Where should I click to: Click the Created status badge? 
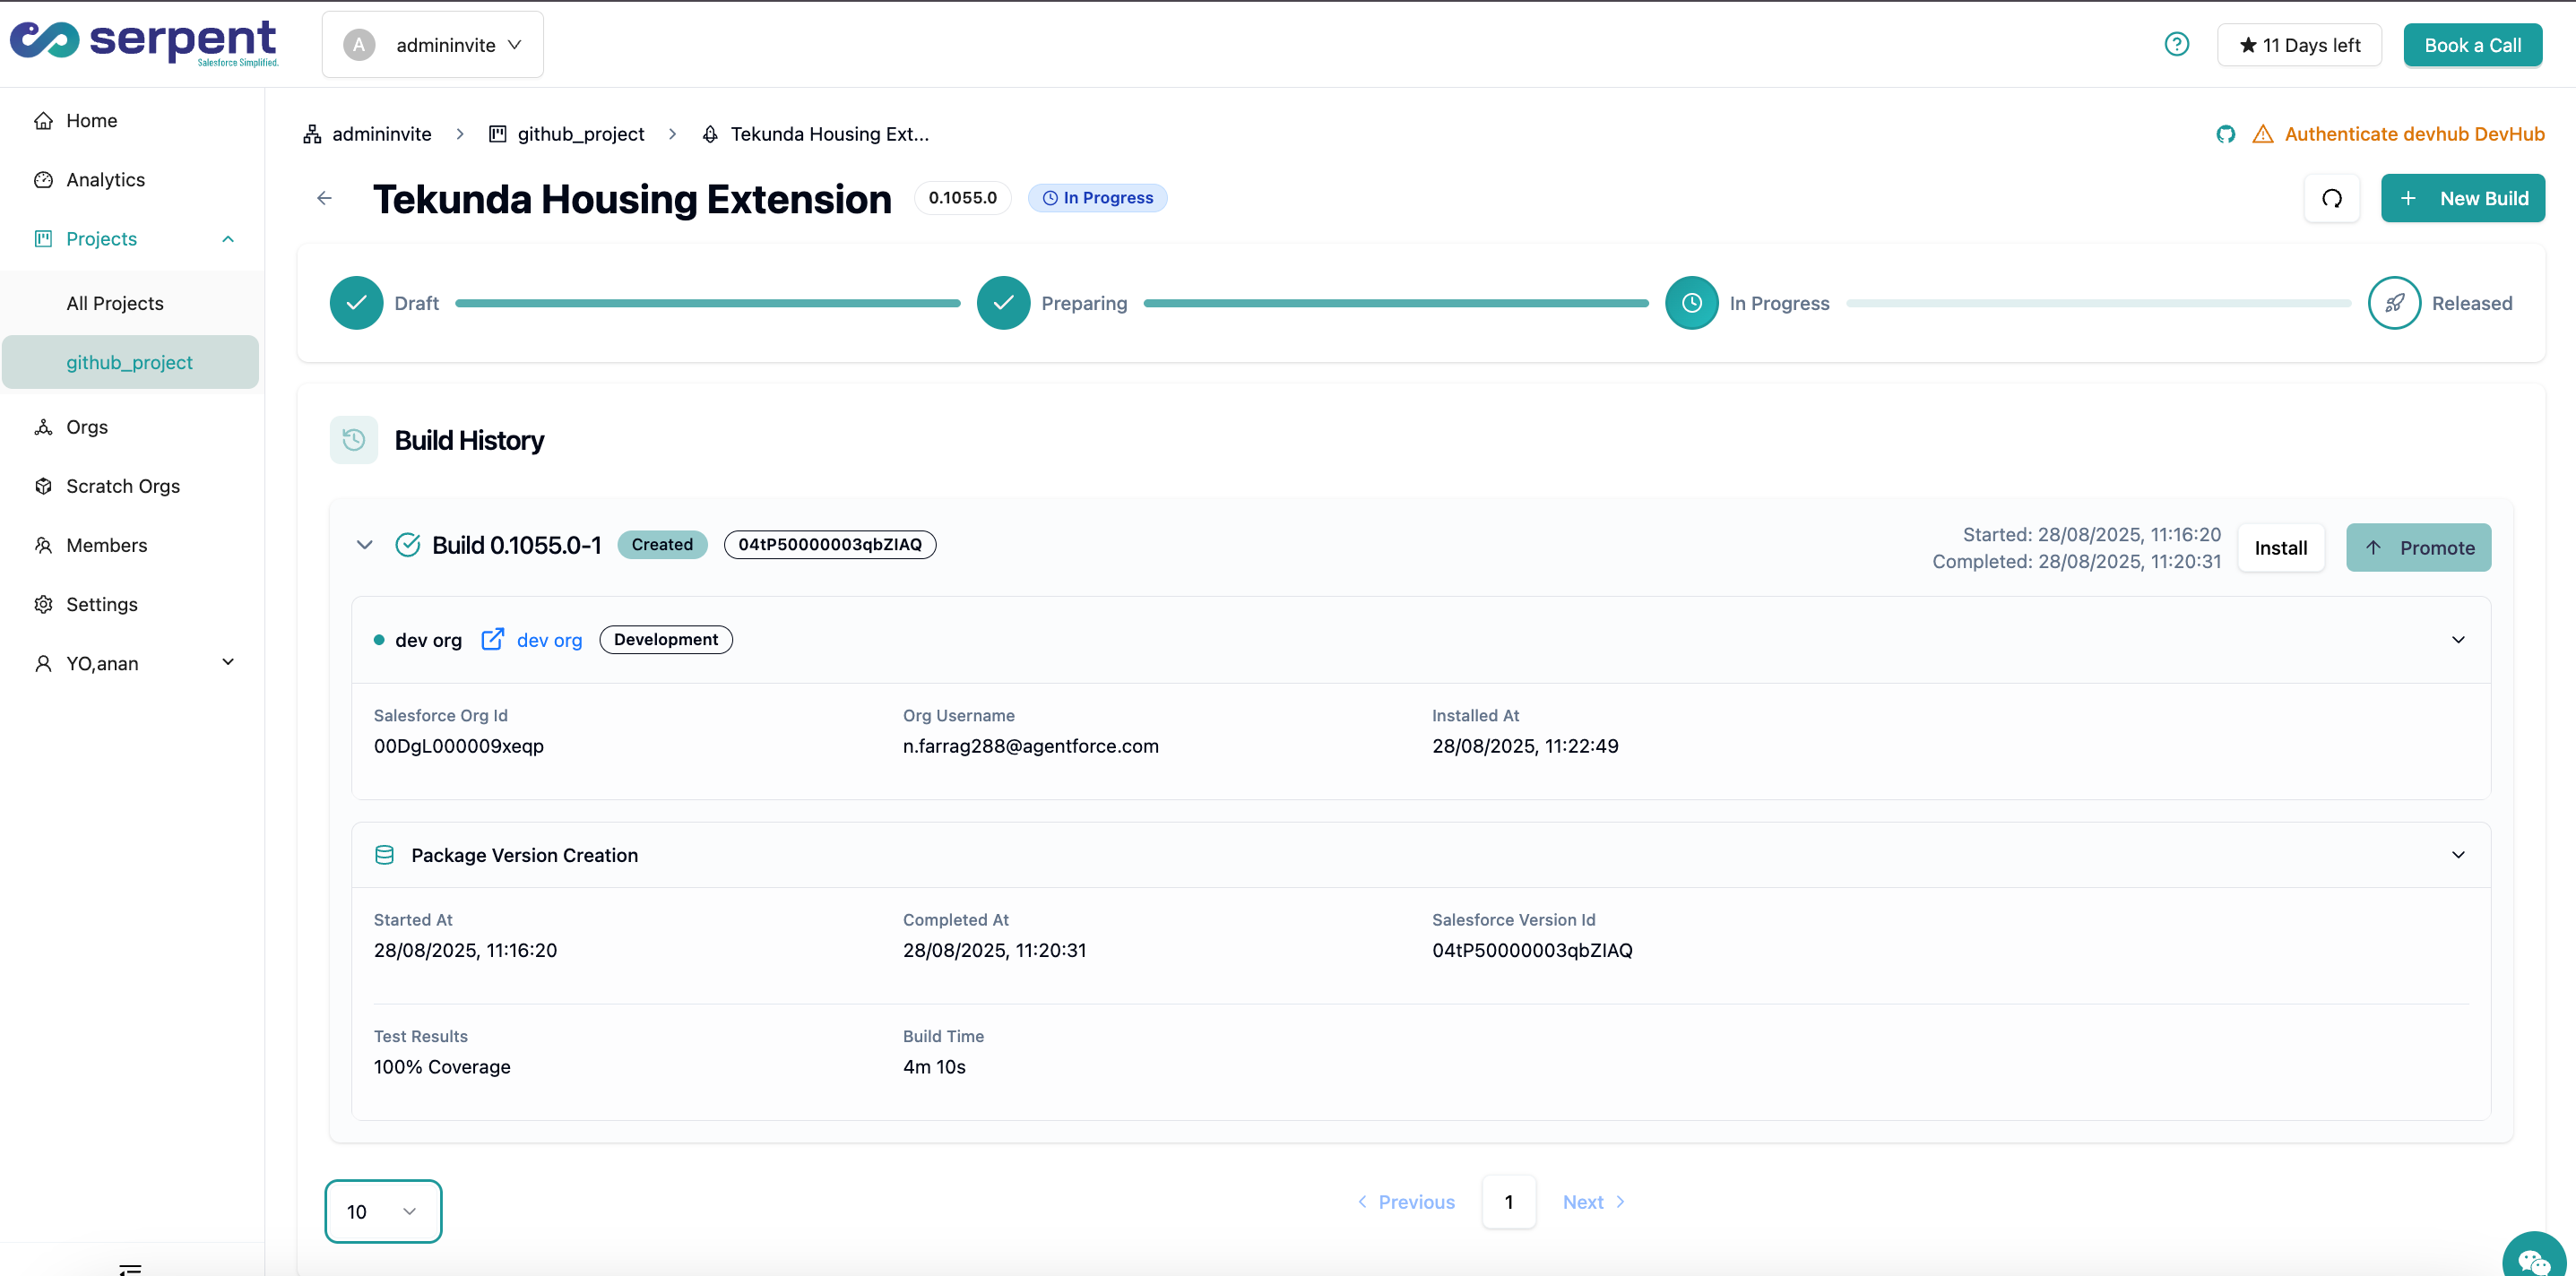coord(662,545)
